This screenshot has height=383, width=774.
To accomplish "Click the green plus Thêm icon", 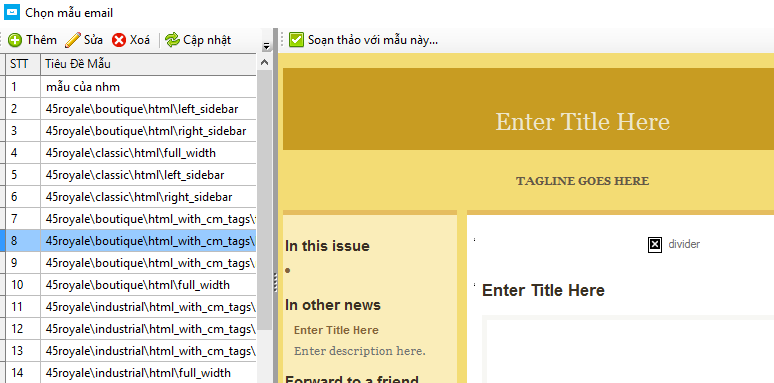I will [15, 40].
